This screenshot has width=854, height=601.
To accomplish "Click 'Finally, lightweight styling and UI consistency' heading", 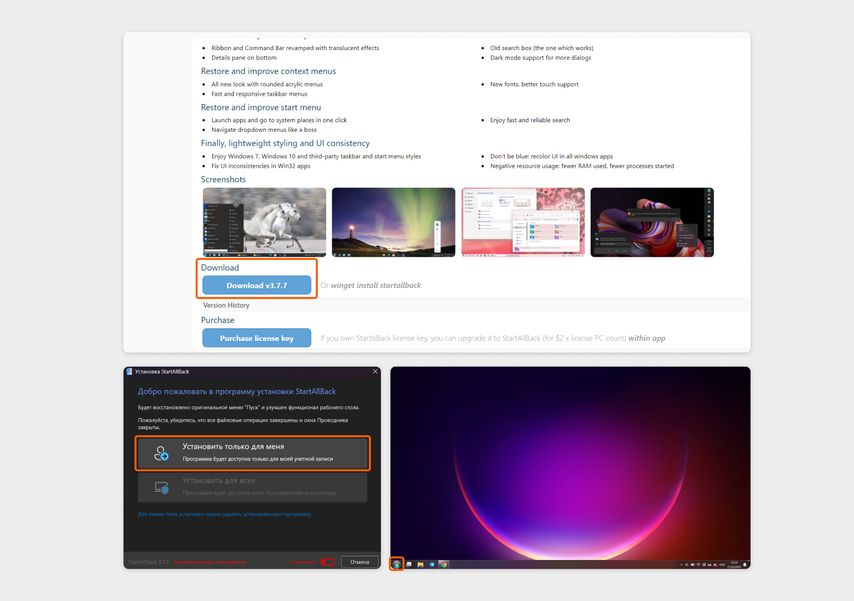I will 285,143.
